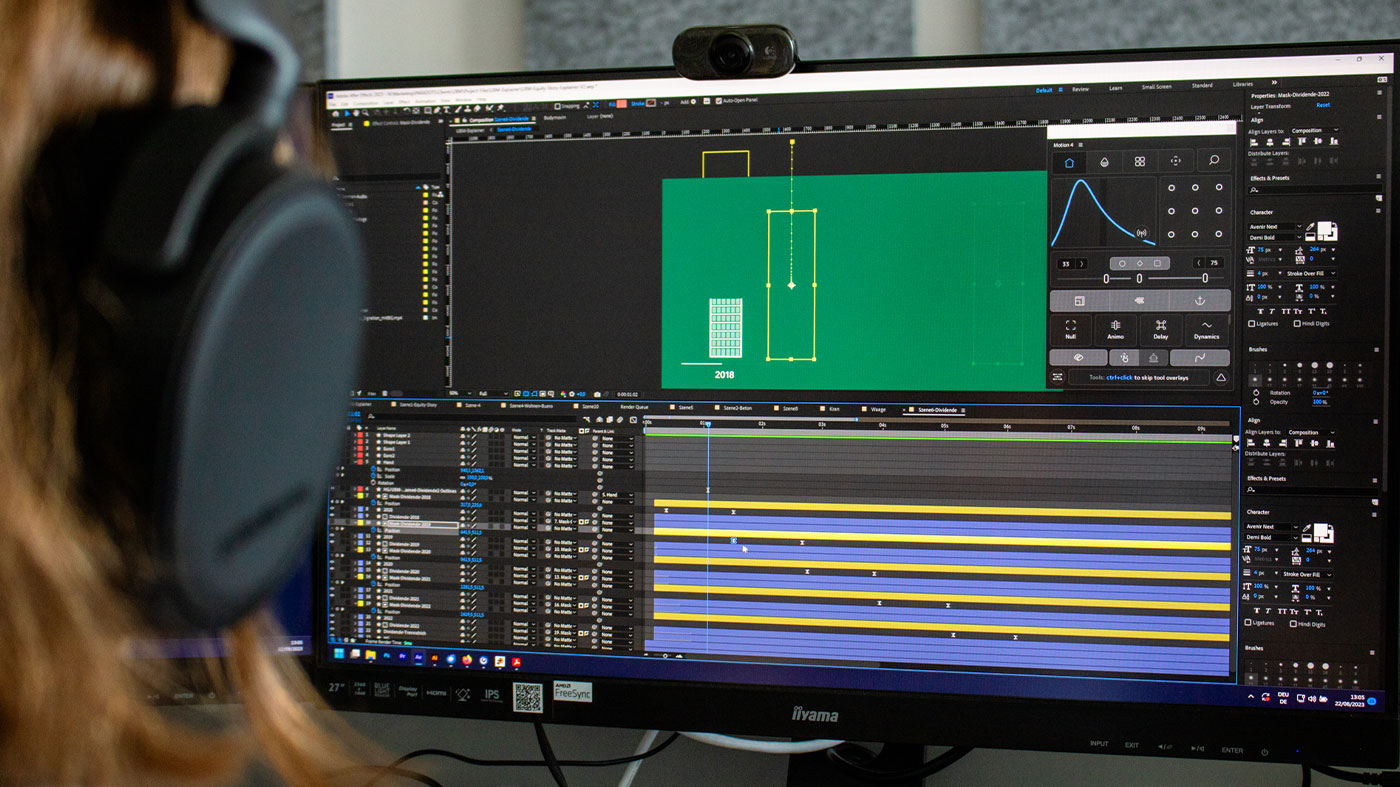Image resolution: width=1400 pixels, height=787 pixels.
Task: Click the Home icon in the After Effects toolbar
Action: pyautogui.click(x=336, y=113)
